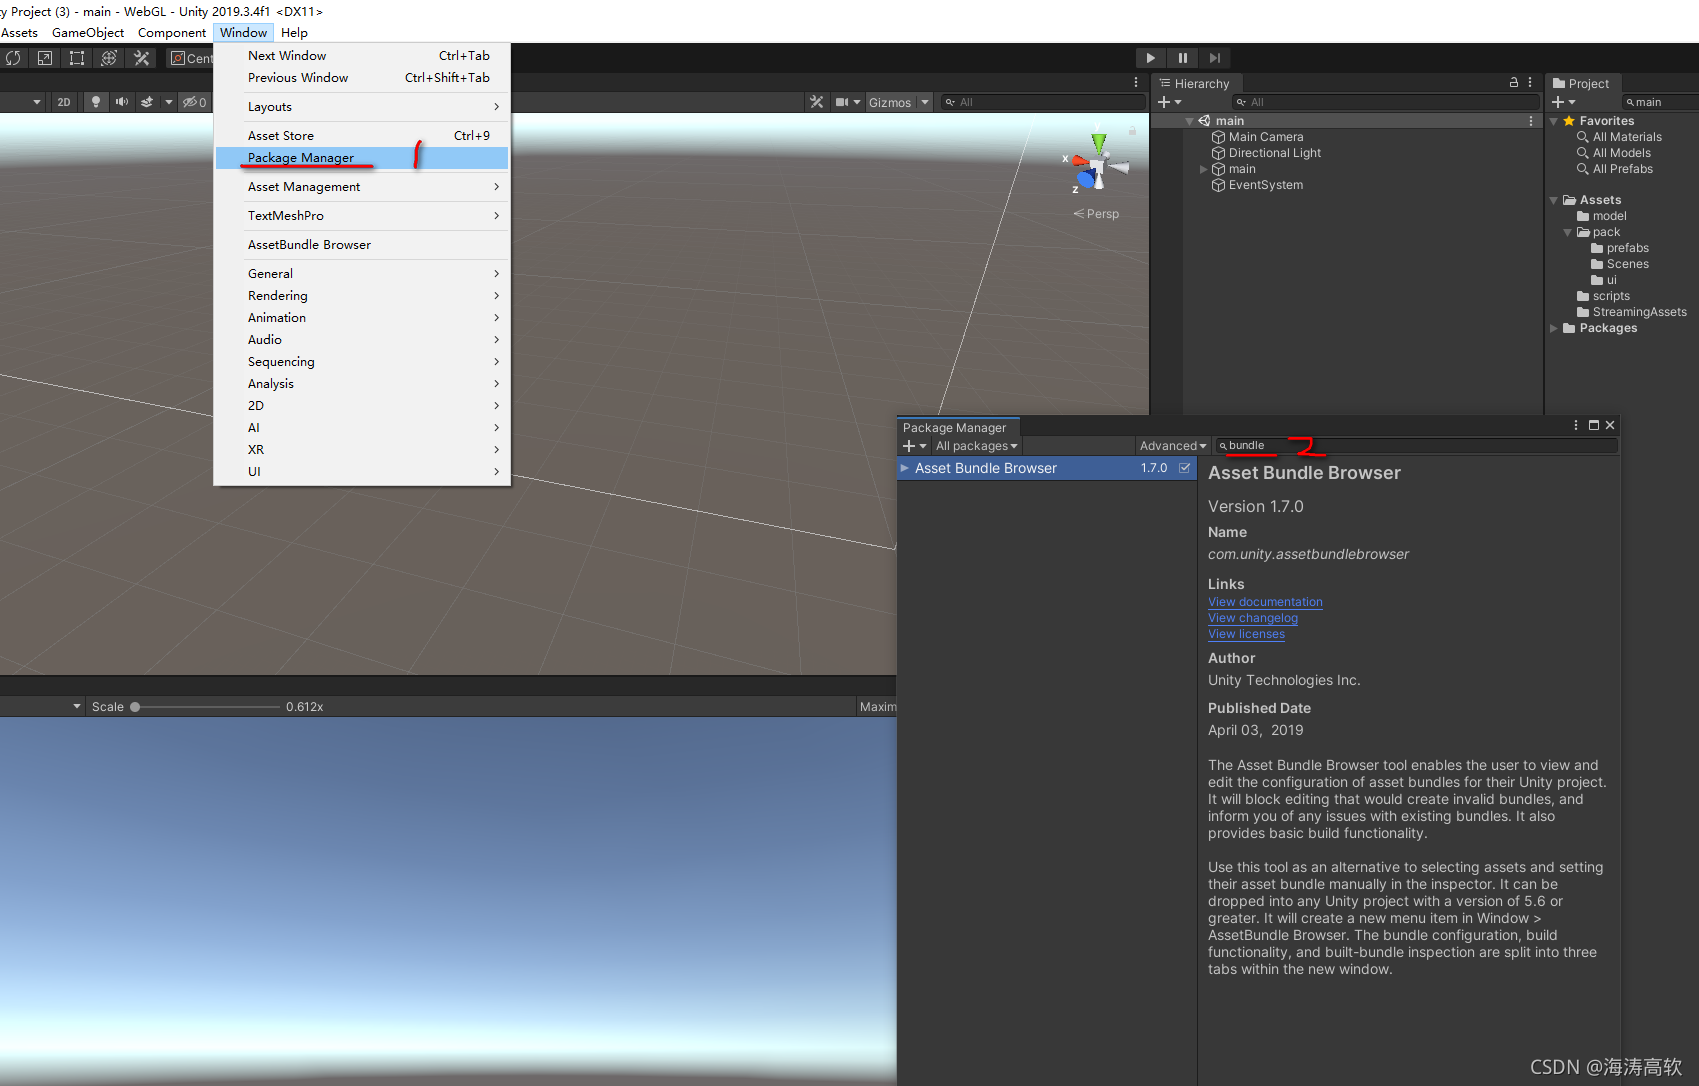
Task: Click Project panel create plus button
Action: [1563, 102]
